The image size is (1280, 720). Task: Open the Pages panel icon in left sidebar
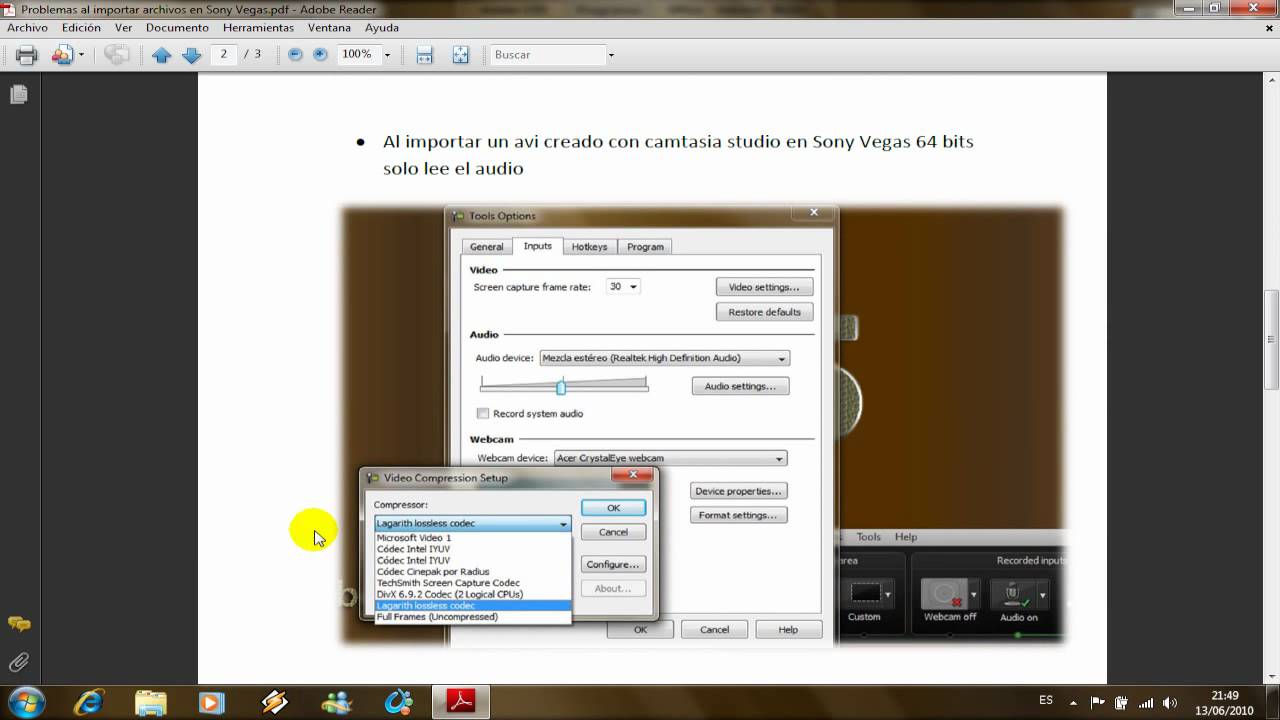[18, 94]
